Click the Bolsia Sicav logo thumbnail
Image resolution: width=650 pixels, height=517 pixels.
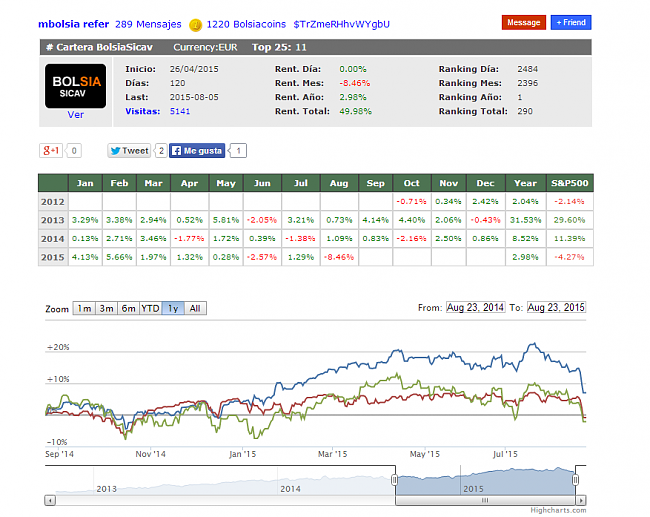point(75,86)
